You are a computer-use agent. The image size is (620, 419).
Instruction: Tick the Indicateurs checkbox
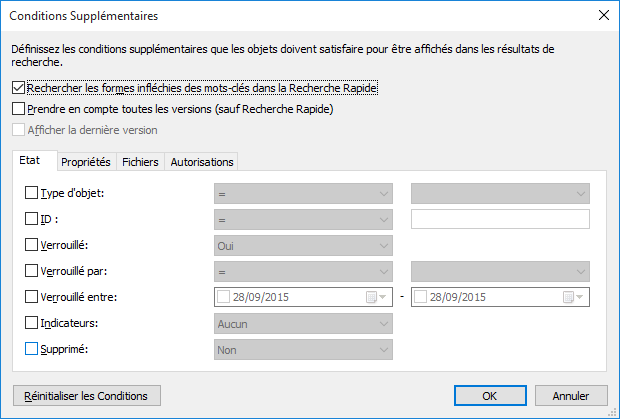coord(32,323)
